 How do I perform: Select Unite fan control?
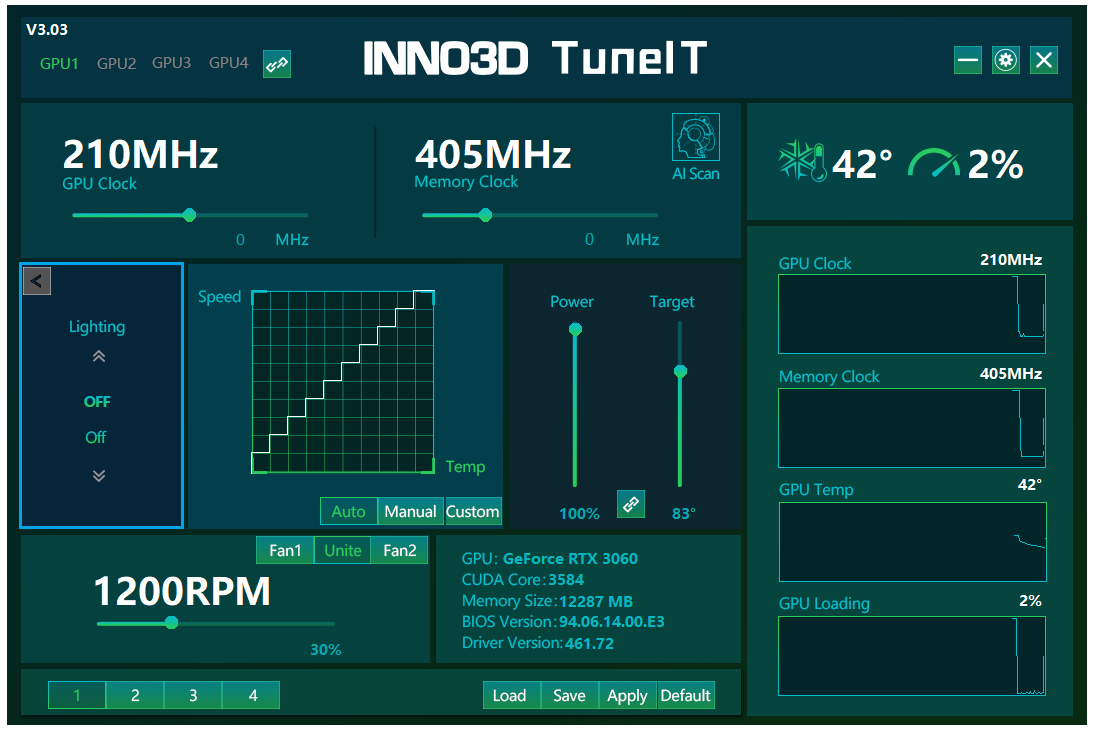click(342, 550)
